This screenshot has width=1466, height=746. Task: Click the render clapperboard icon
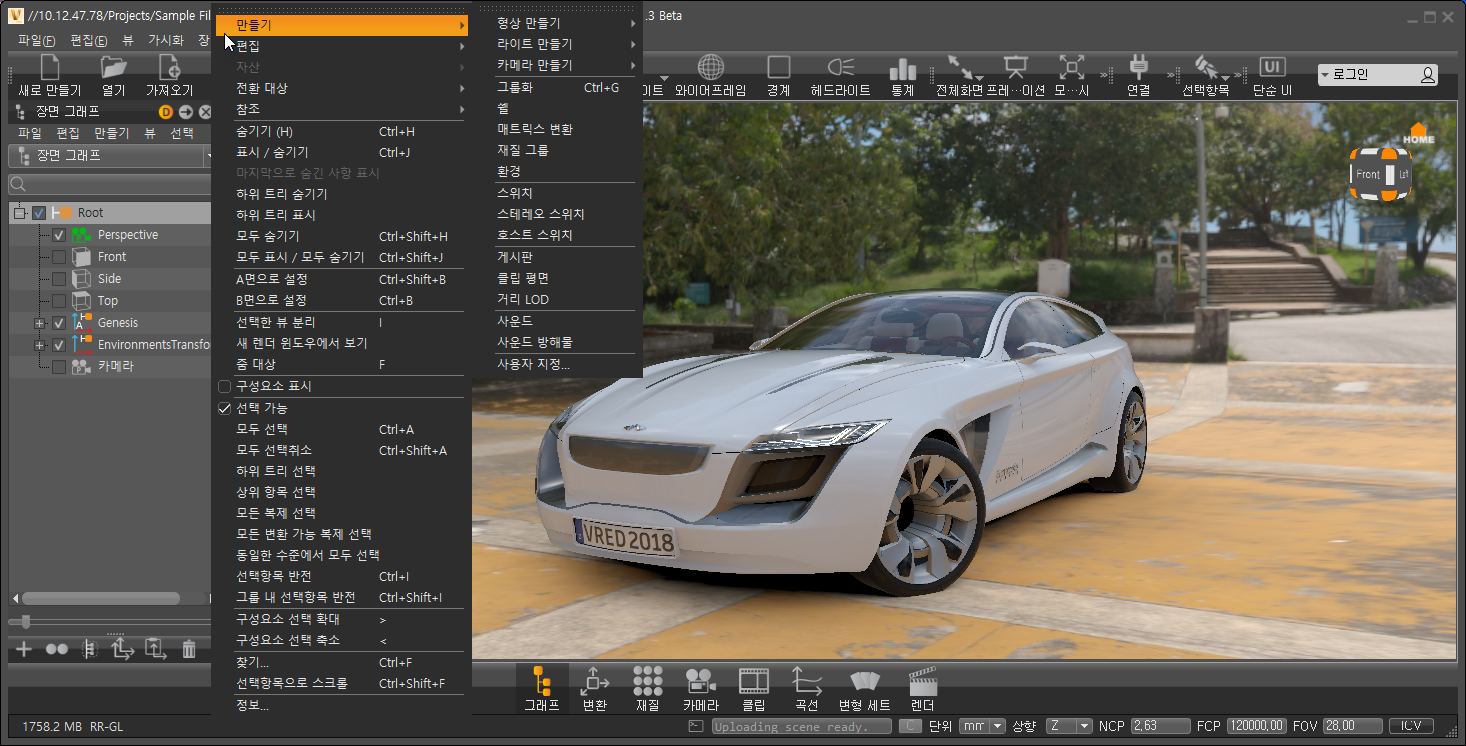(x=922, y=682)
